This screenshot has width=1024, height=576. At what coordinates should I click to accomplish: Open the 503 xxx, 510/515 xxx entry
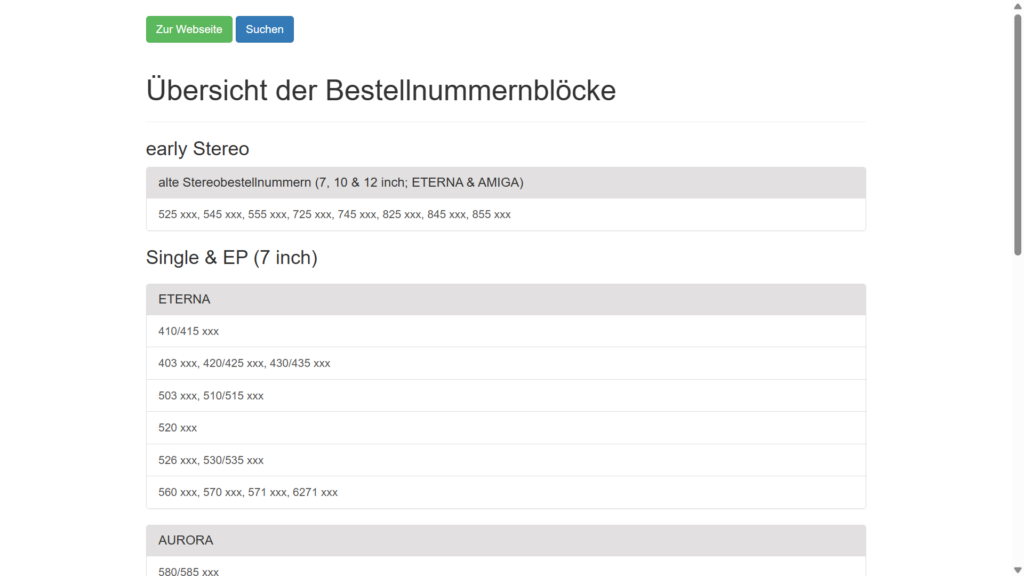[x=211, y=396]
